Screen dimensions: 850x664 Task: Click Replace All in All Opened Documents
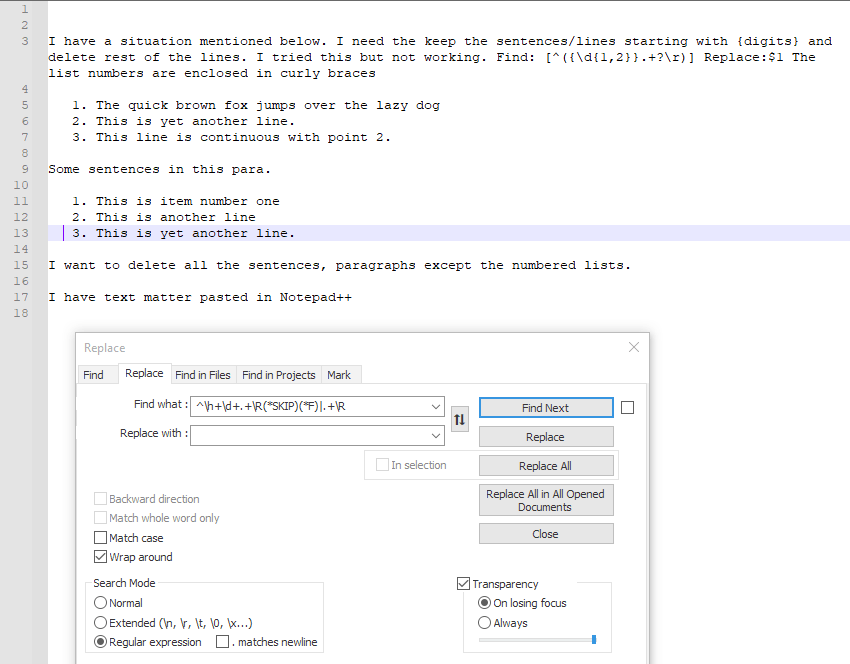click(546, 500)
